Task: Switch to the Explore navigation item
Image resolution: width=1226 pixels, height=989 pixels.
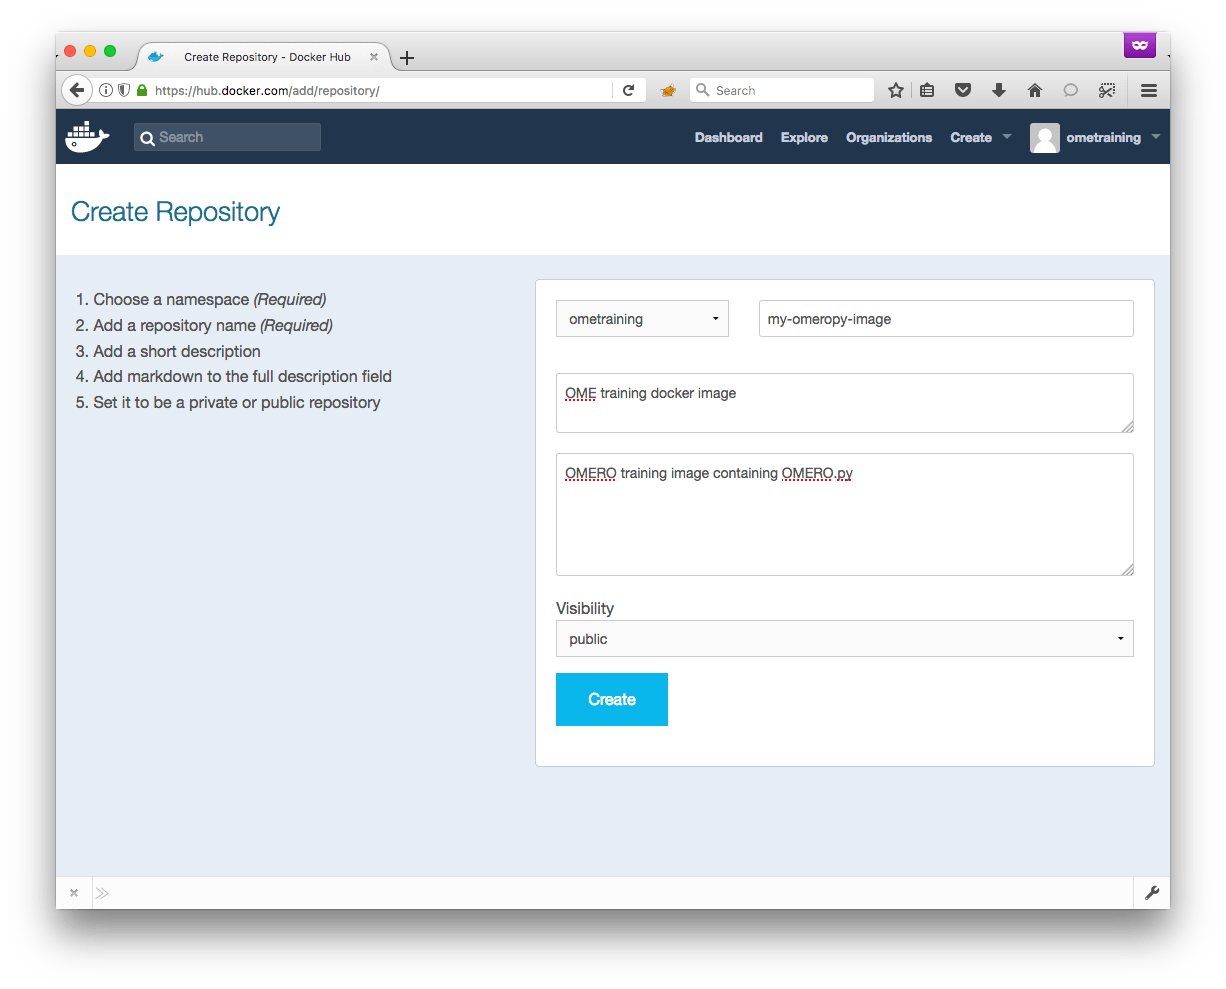Action: pos(804,137)
